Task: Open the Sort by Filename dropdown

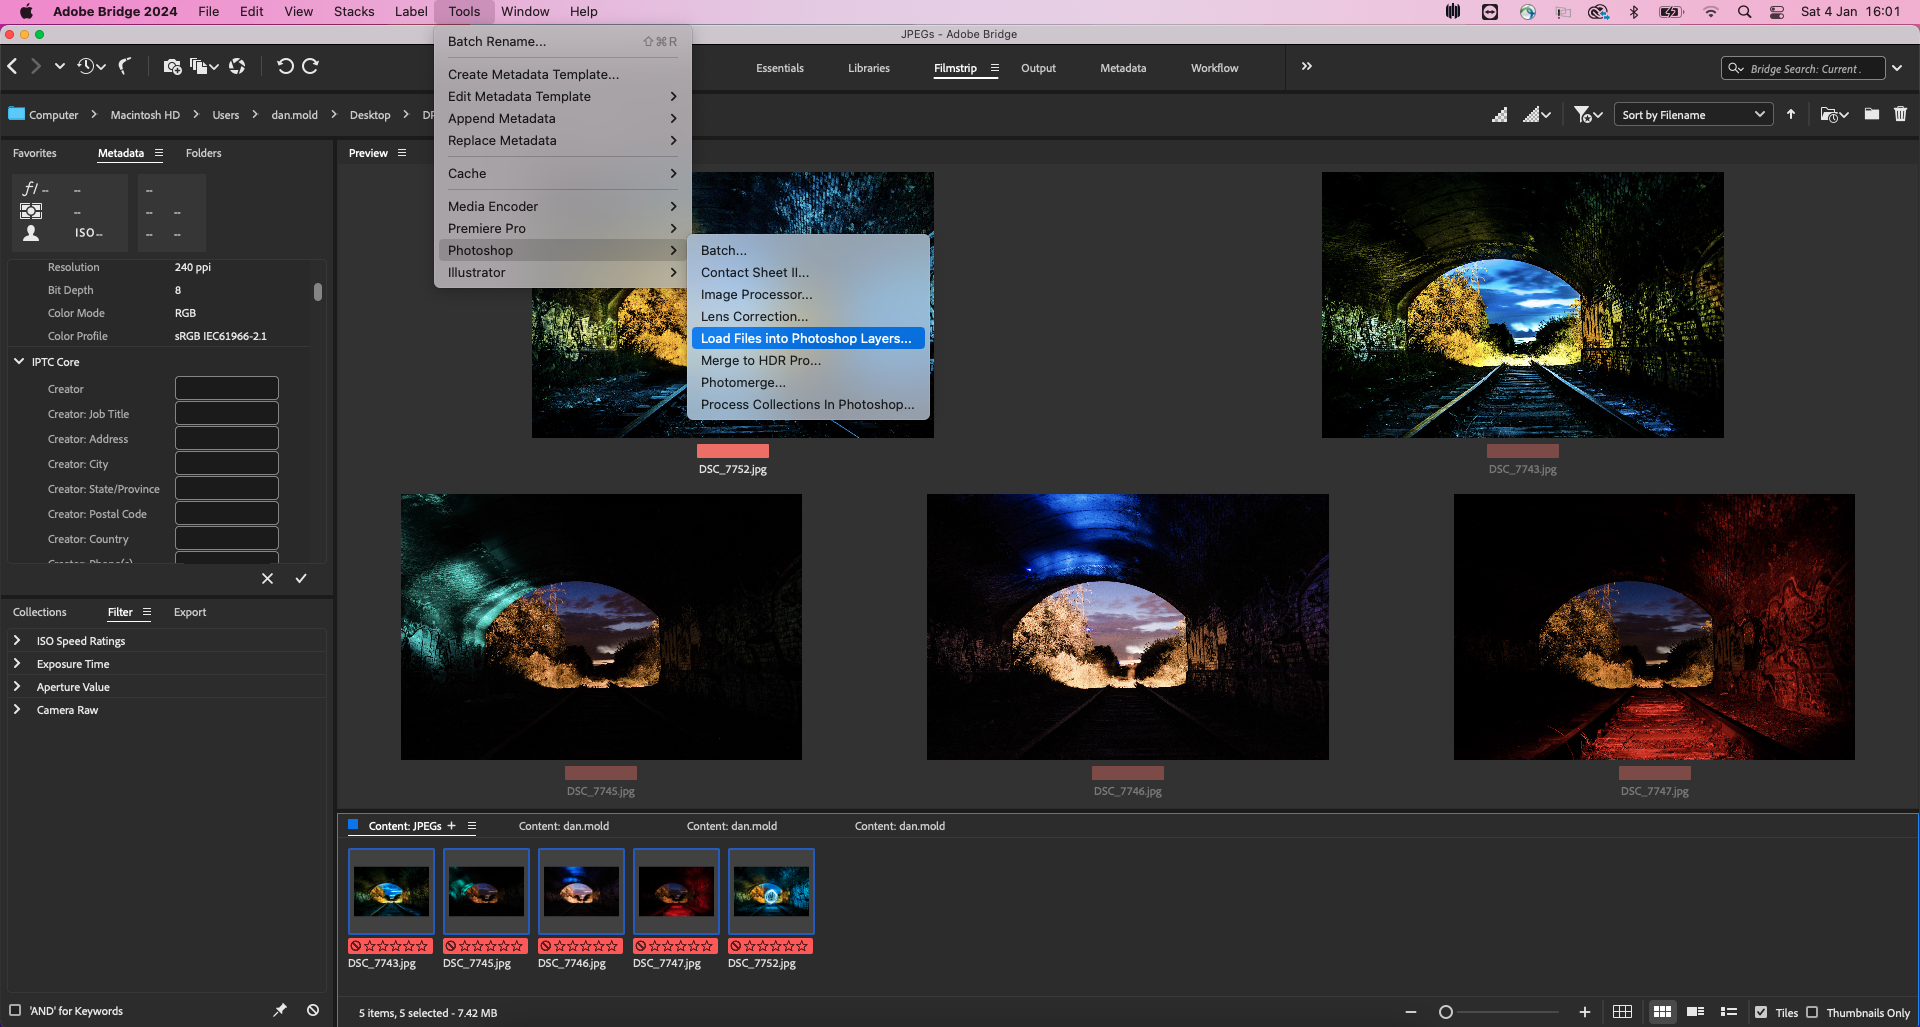Action: (1692, 115)
